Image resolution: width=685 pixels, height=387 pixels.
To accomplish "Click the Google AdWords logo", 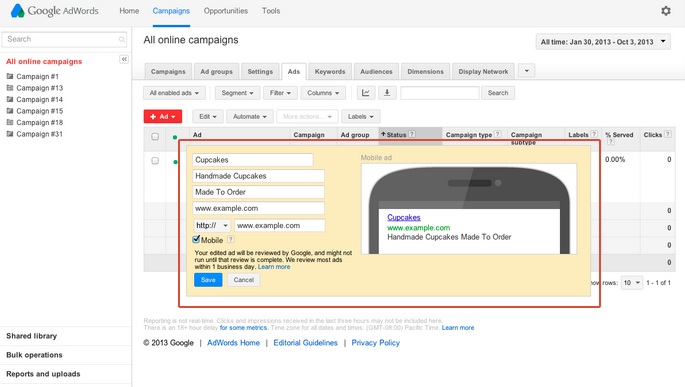I will (x=55, y=10).
